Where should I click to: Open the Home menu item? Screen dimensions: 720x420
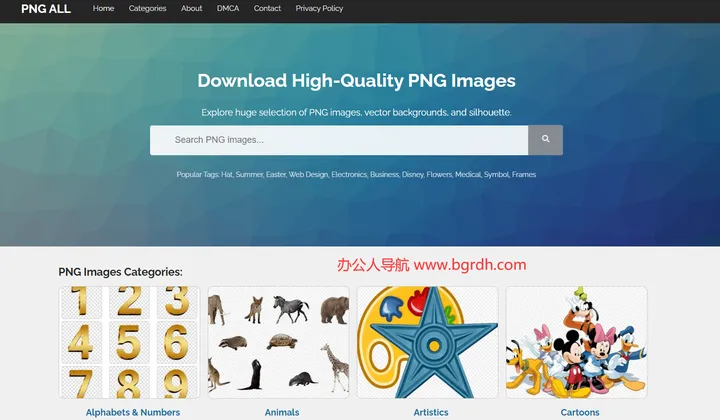coord(103,8)
